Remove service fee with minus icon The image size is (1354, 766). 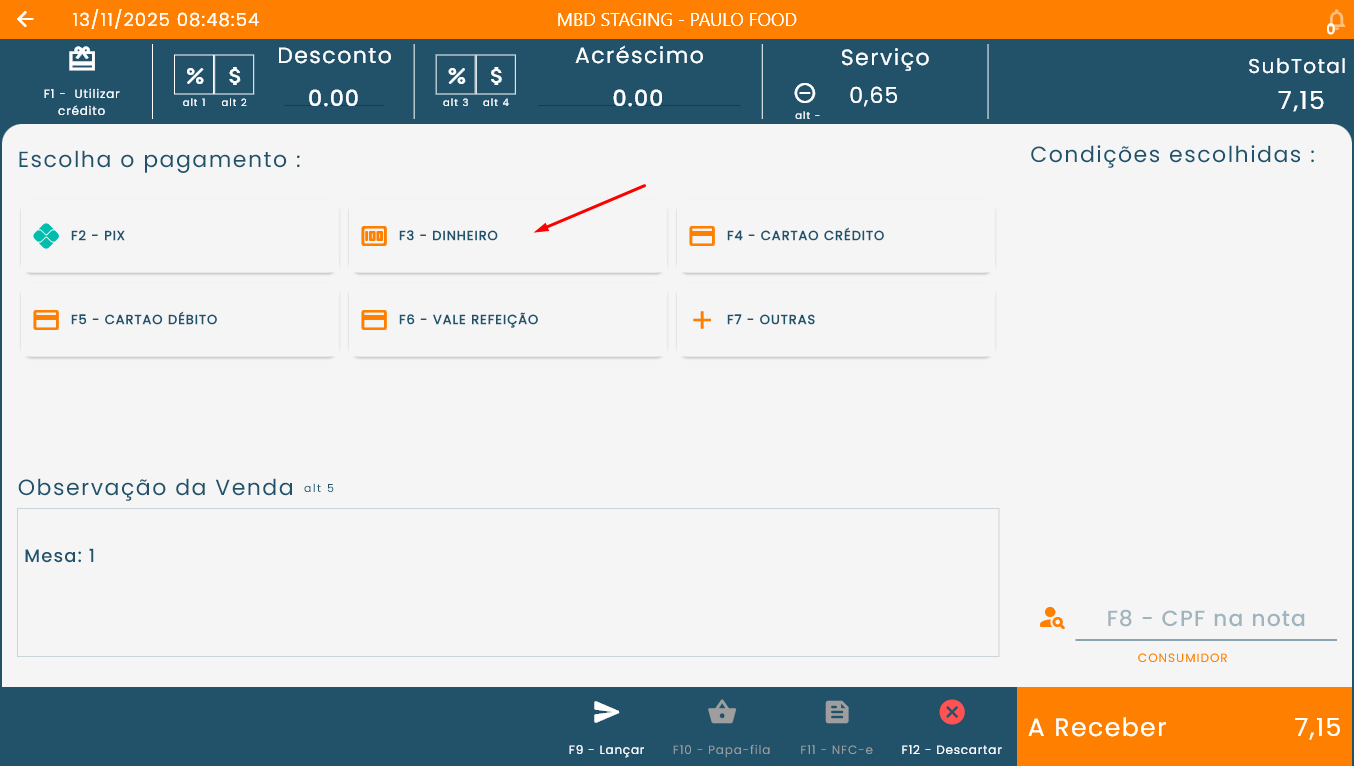pyautogui.click(x=805, y=94)
